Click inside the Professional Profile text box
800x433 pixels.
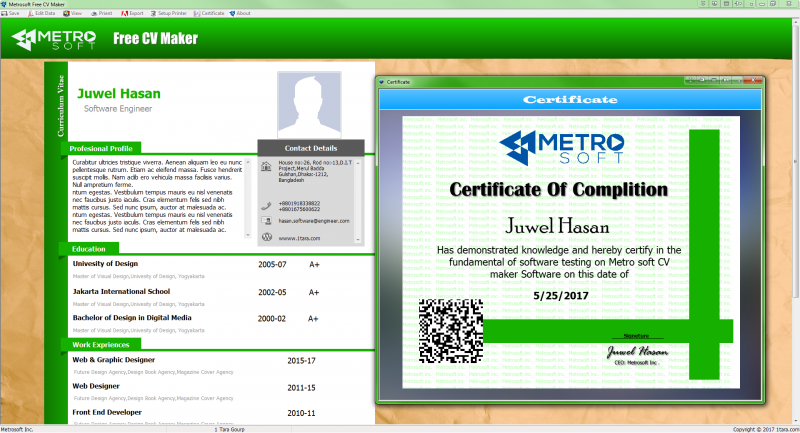(158, 196)
